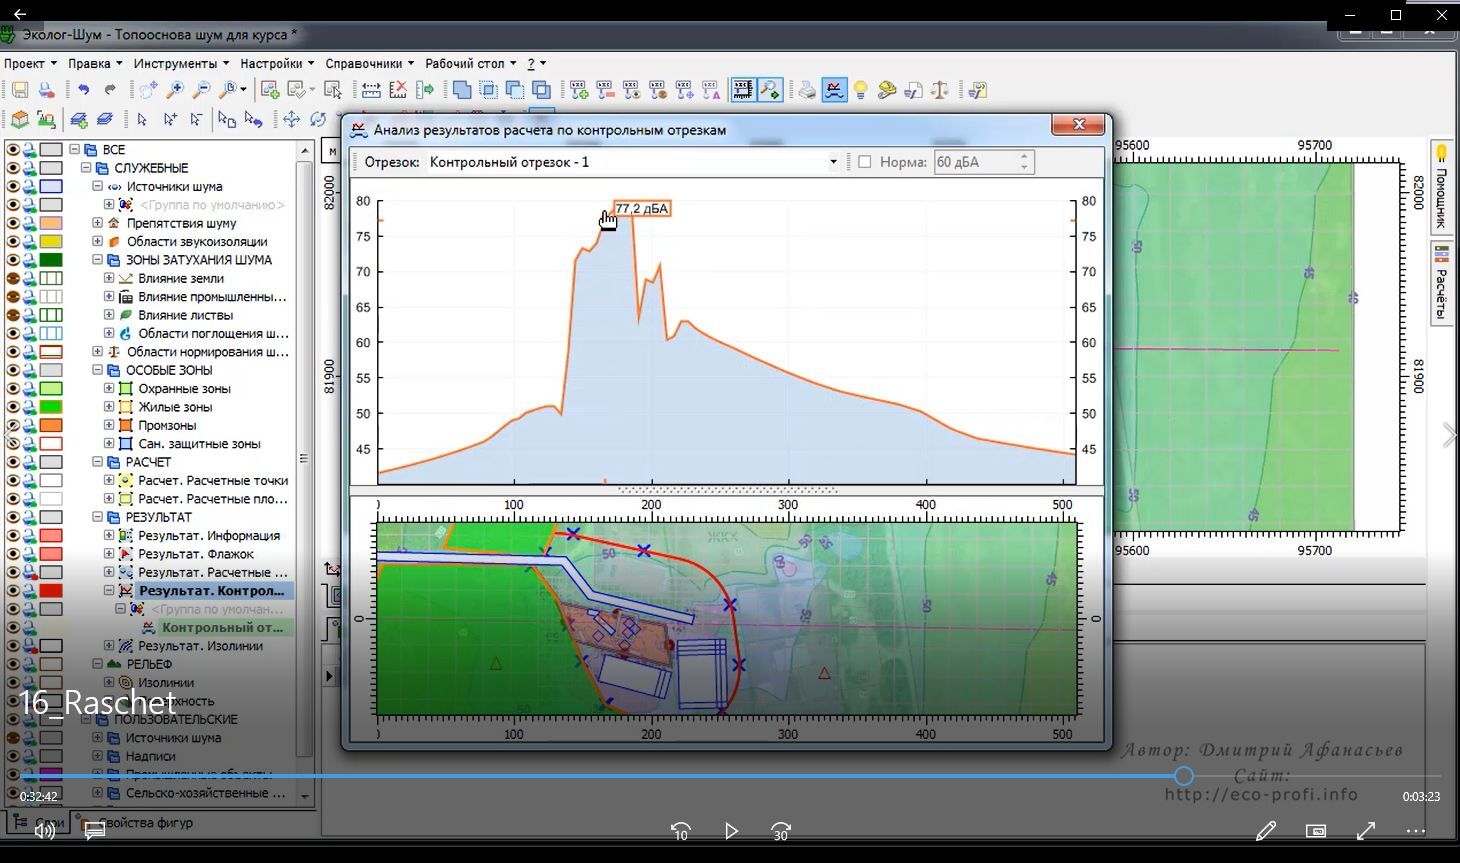This screenshot has height=863, width=1460.
Task: Enable the Норма checkbox
Action: 865,162
